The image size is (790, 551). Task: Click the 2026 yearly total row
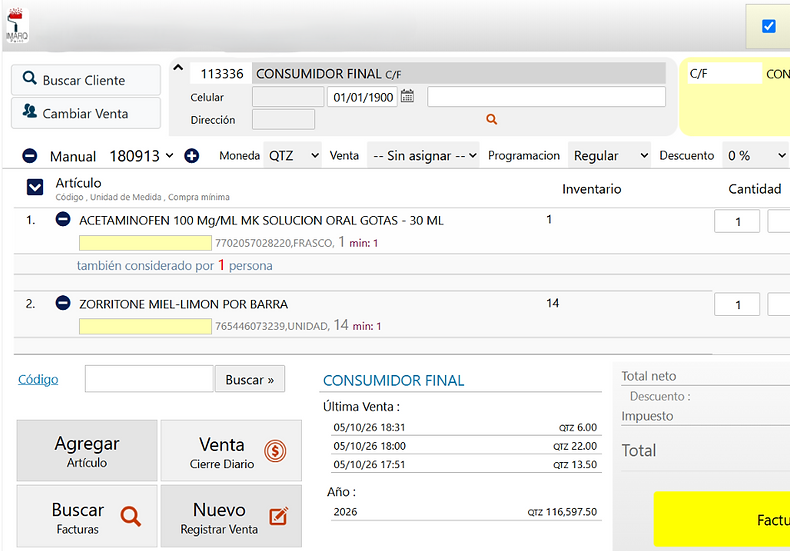pyautogui.click(x=465, y=512)
